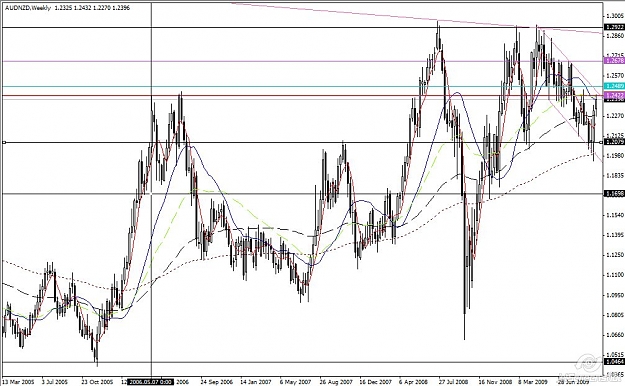Click the 14 Jan 2007 date label

[x=256, y=382]
